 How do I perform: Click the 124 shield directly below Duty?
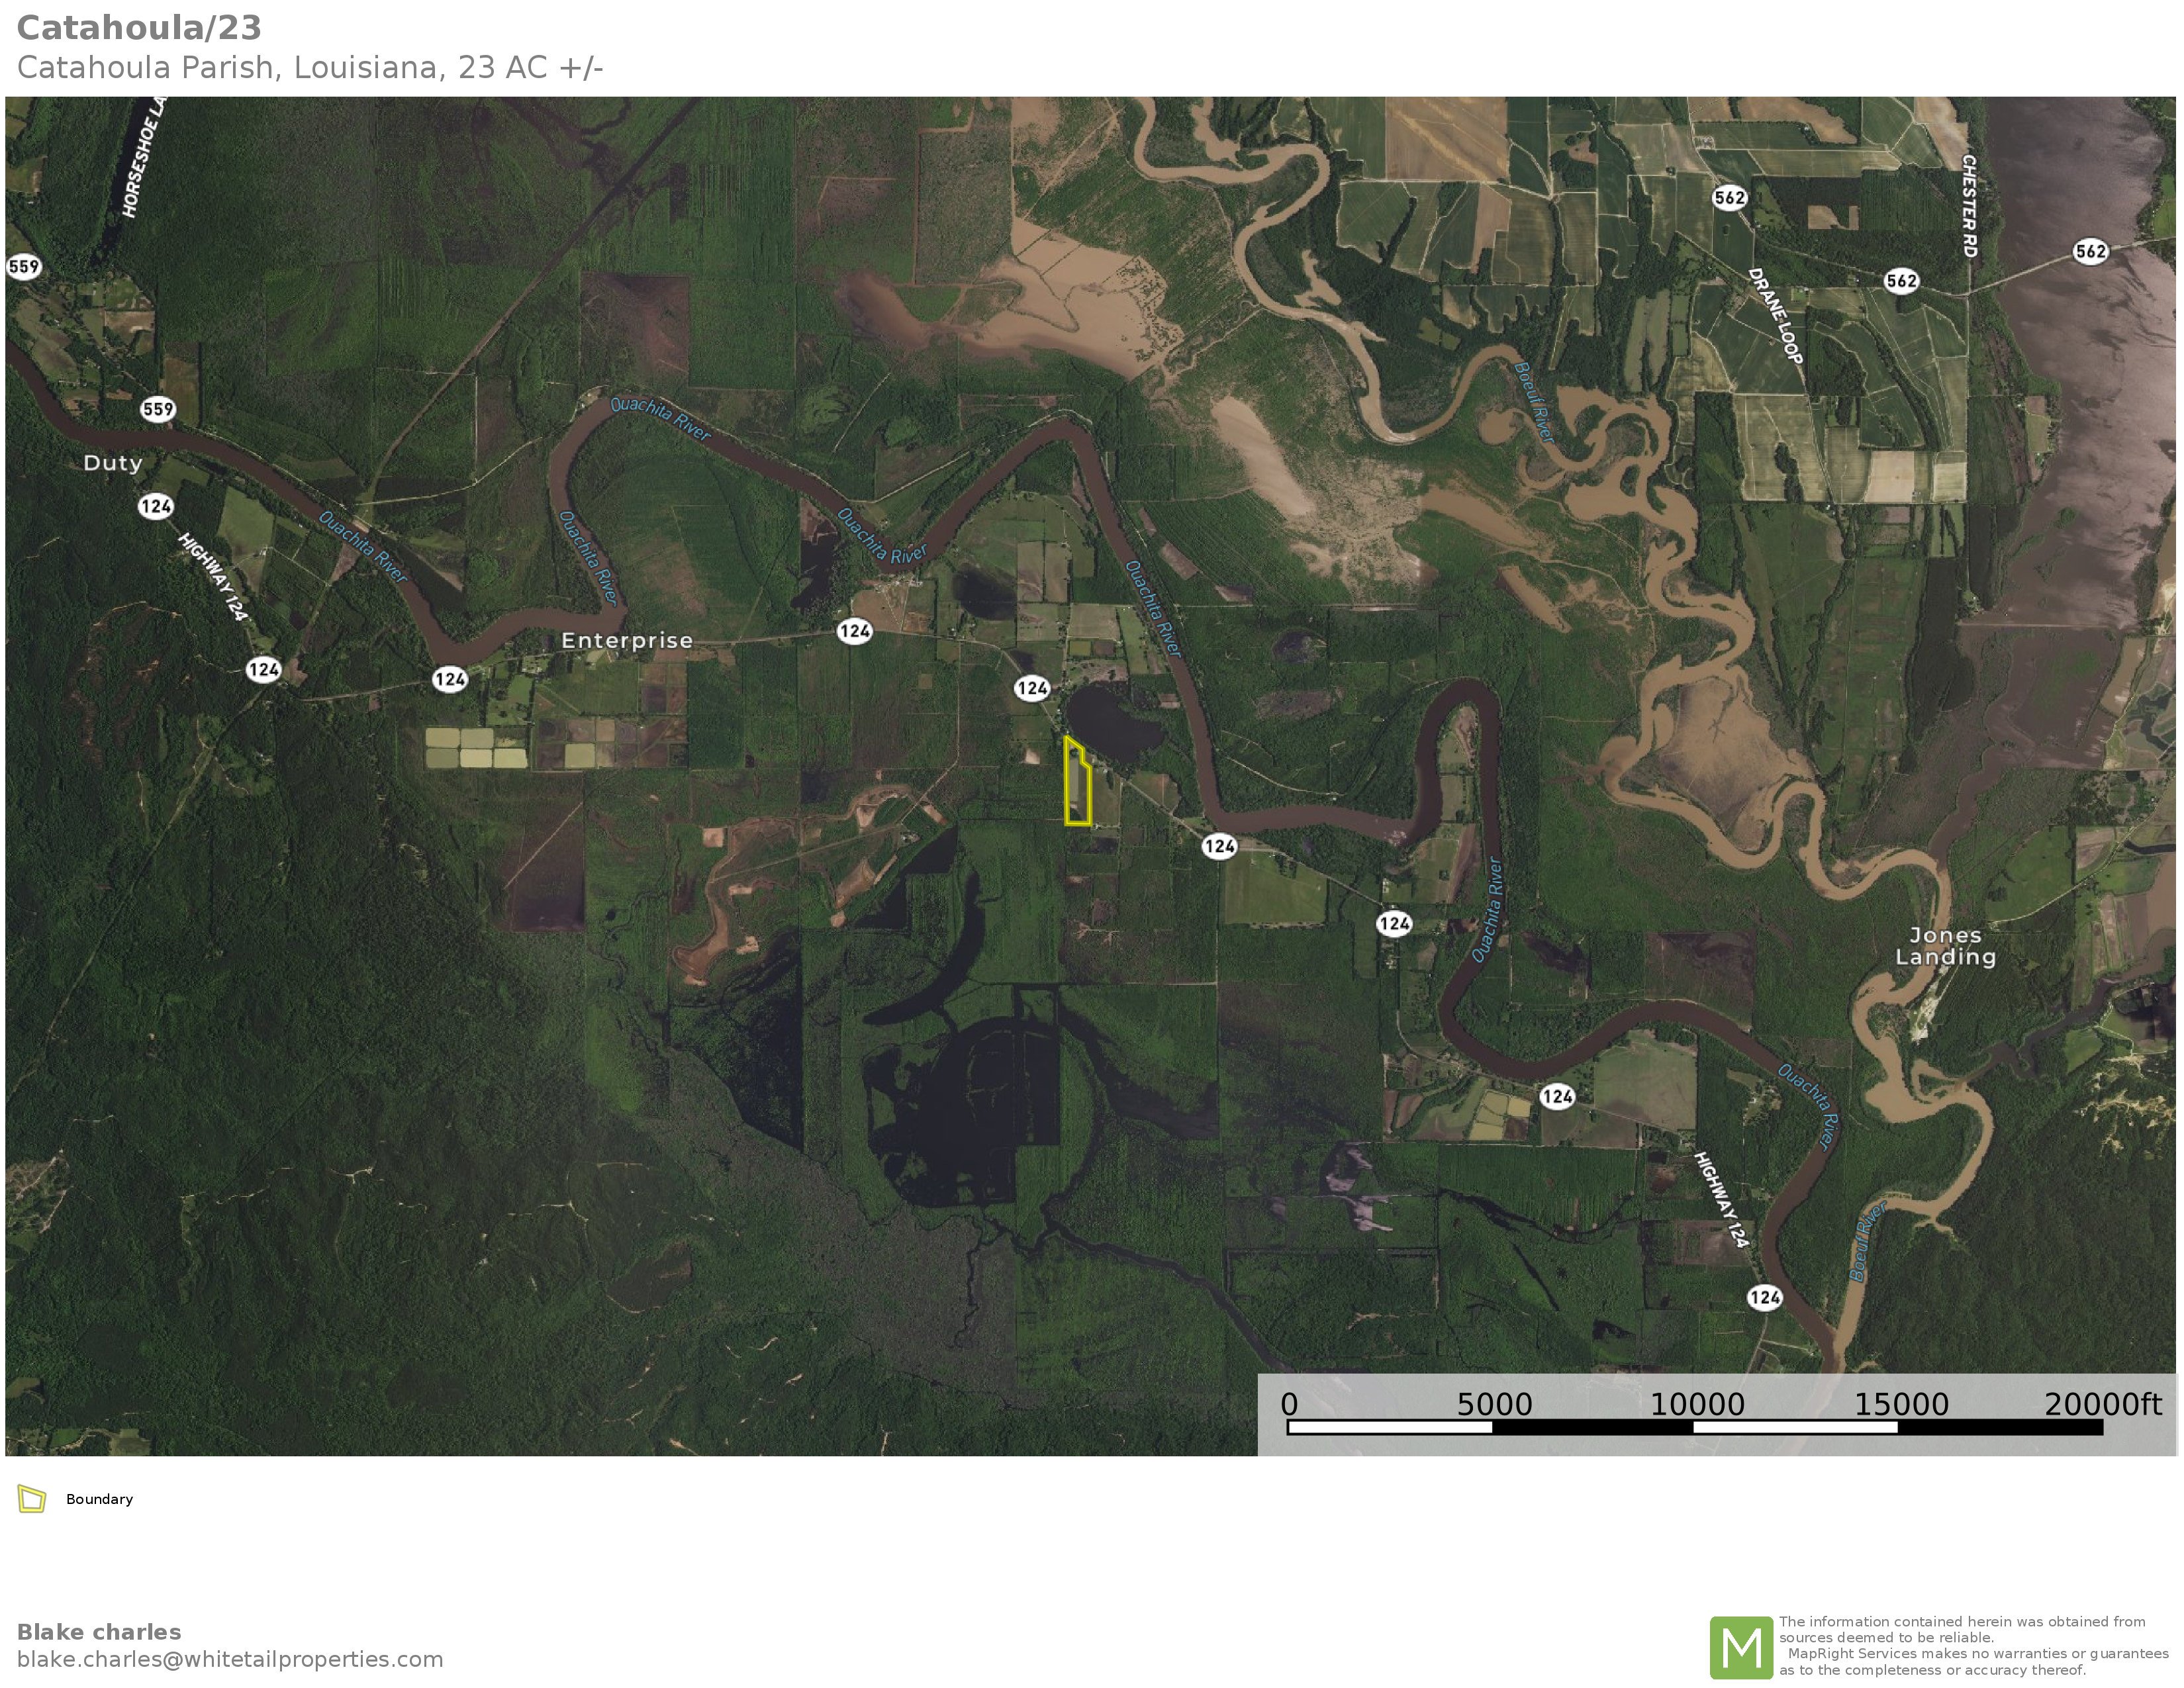click(x=155, y=506)
